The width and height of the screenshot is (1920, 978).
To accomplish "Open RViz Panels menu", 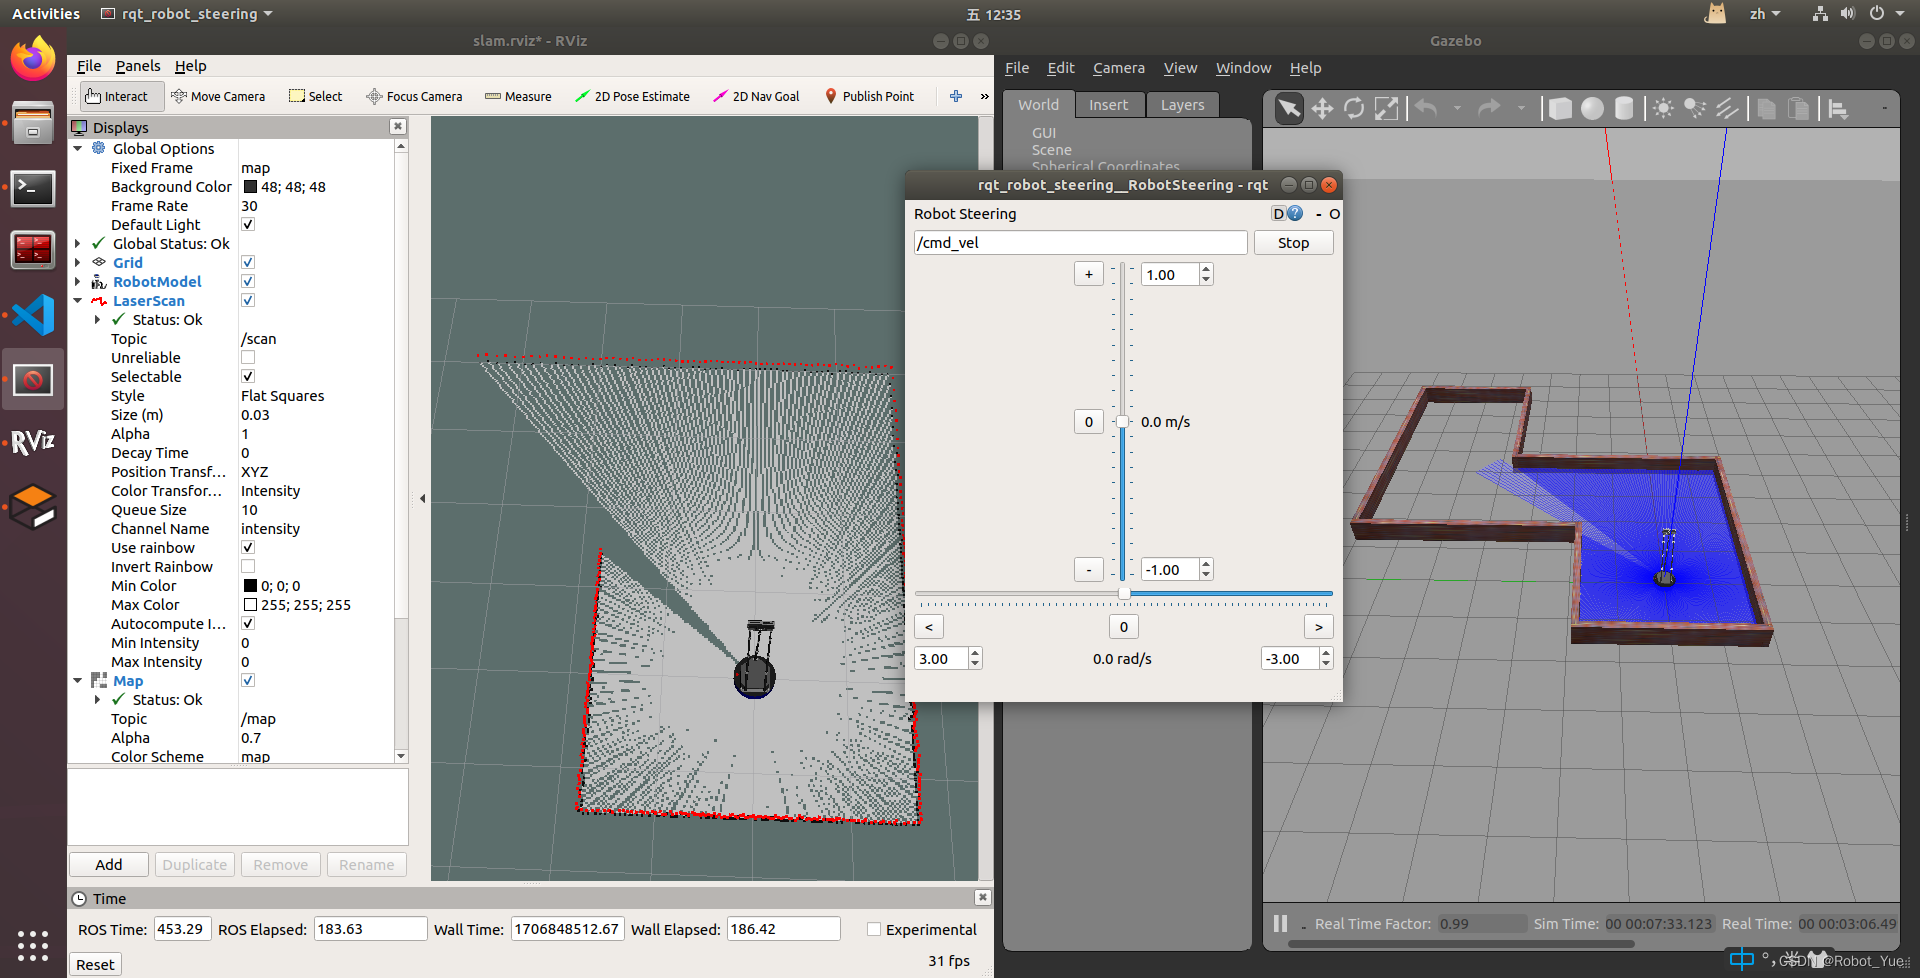I will 138,66.
